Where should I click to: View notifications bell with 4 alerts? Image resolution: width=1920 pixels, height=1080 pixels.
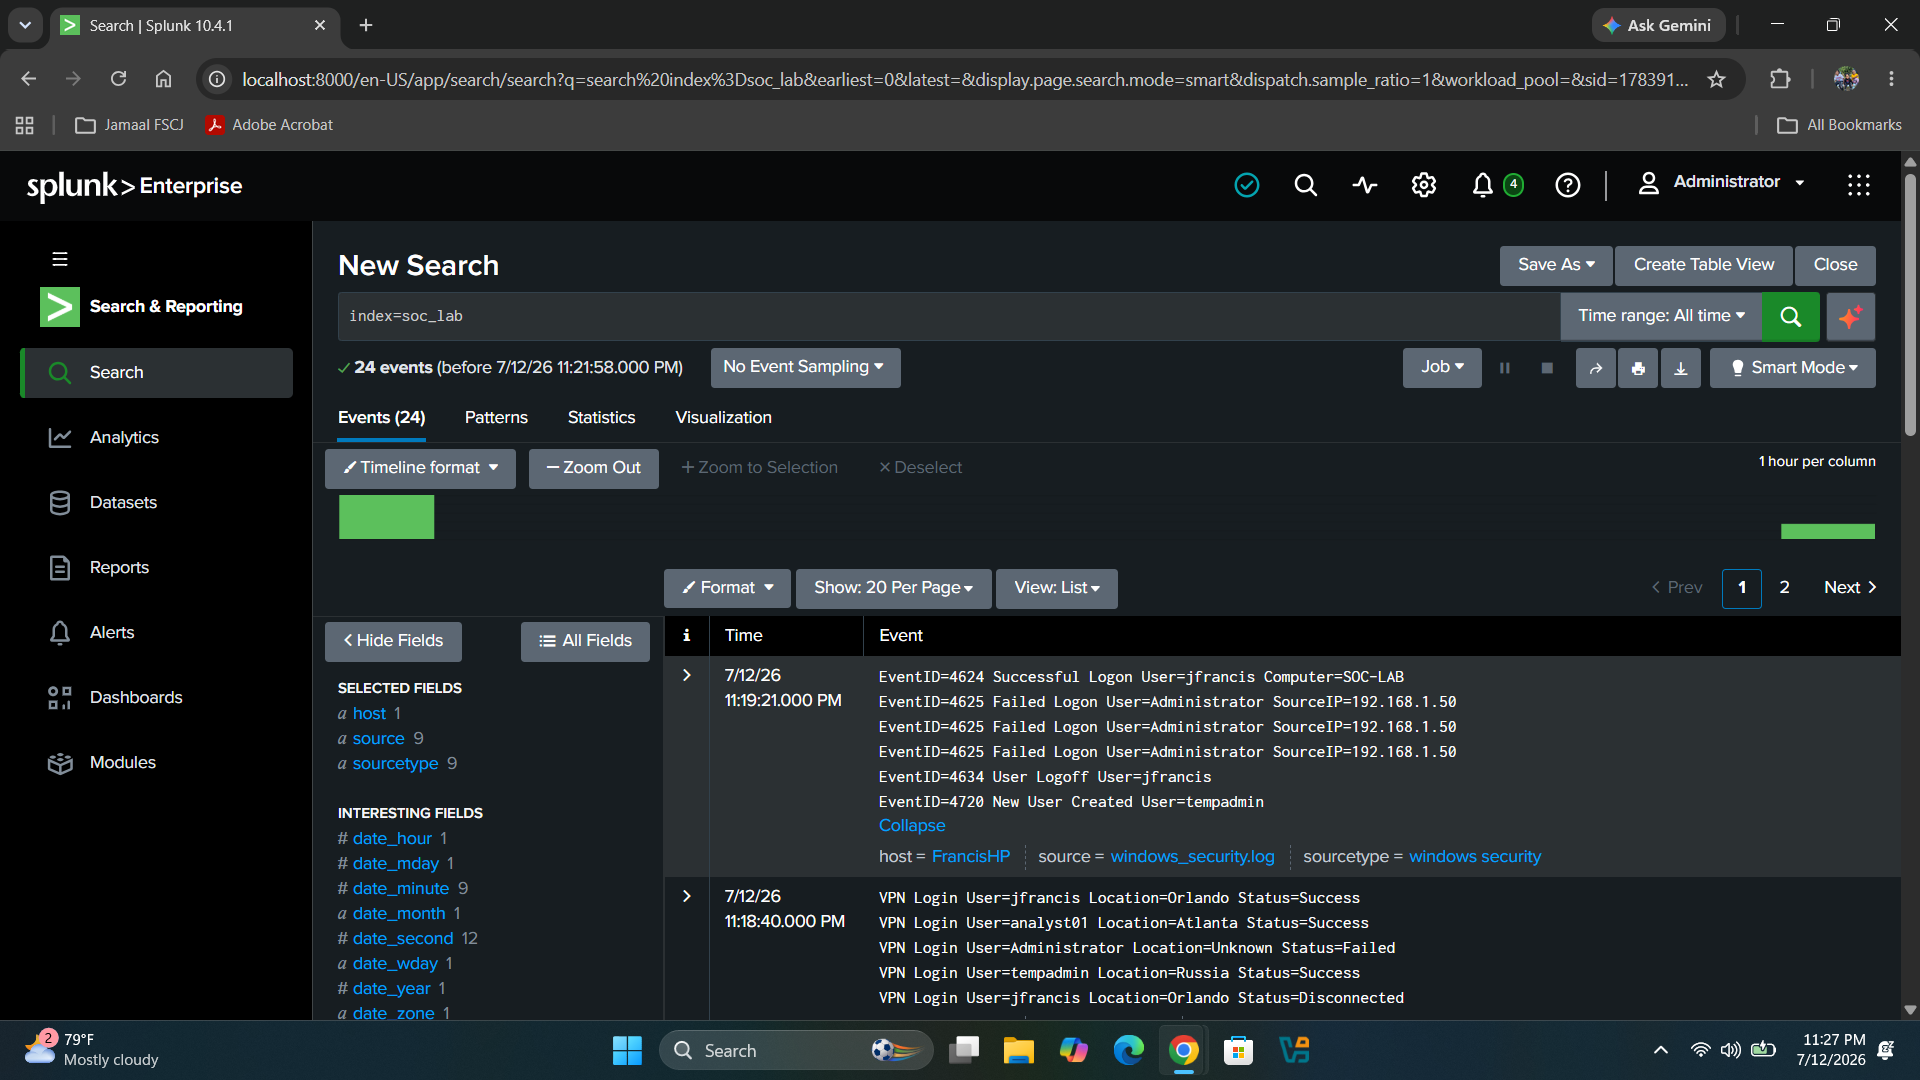click(1496, 185)
